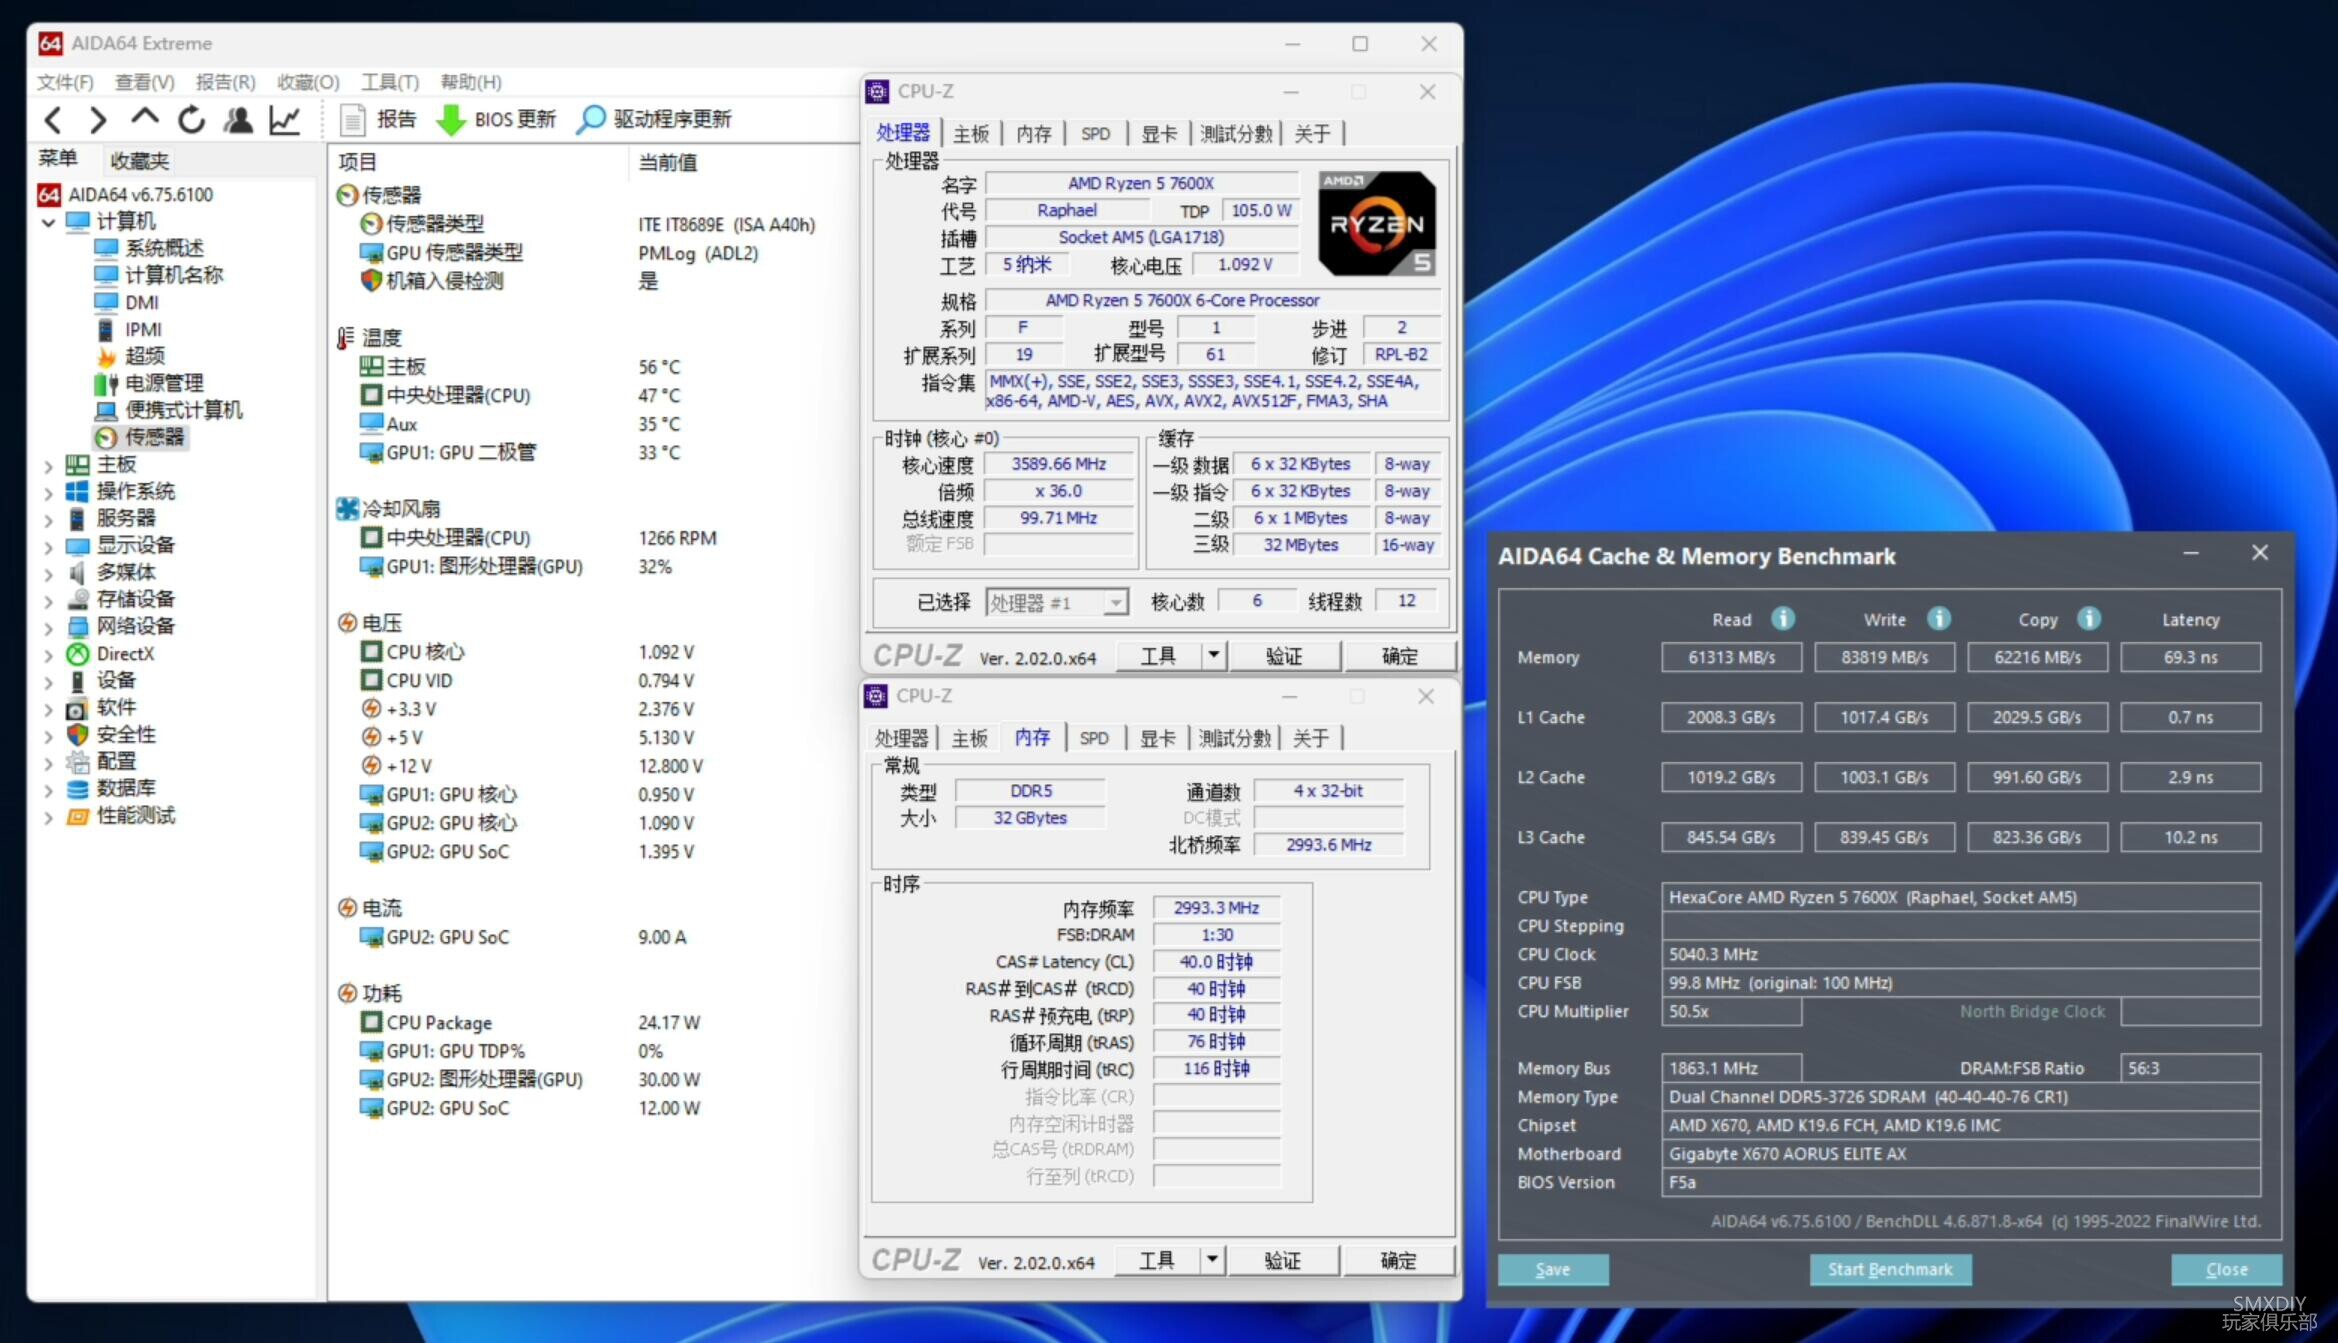Screen dimensions: 2338x1343
Task: Open 工具 dropdown arrow in upper CPU-Z
Action: pos(1213,655)
